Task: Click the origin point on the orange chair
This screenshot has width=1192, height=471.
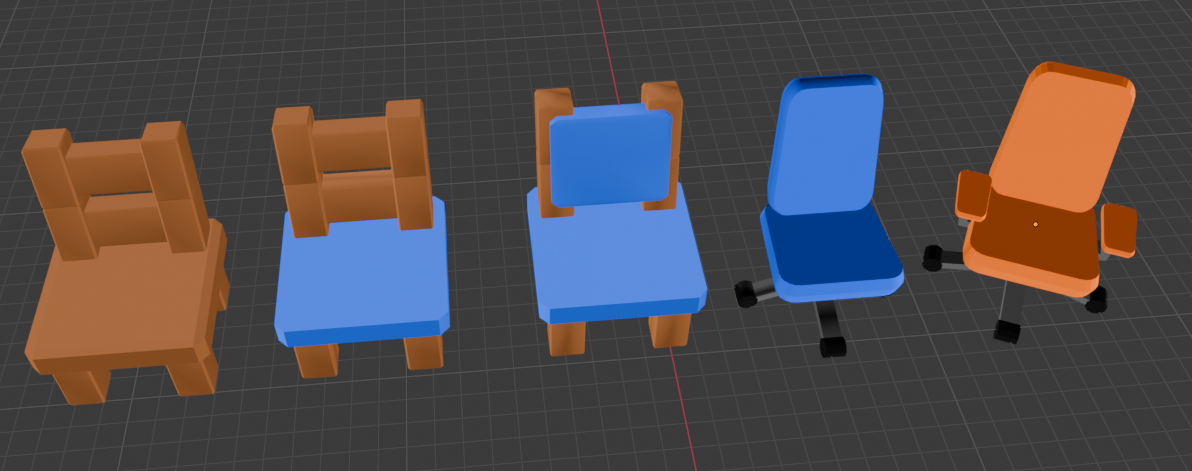Action: [x=1035, y=224]
